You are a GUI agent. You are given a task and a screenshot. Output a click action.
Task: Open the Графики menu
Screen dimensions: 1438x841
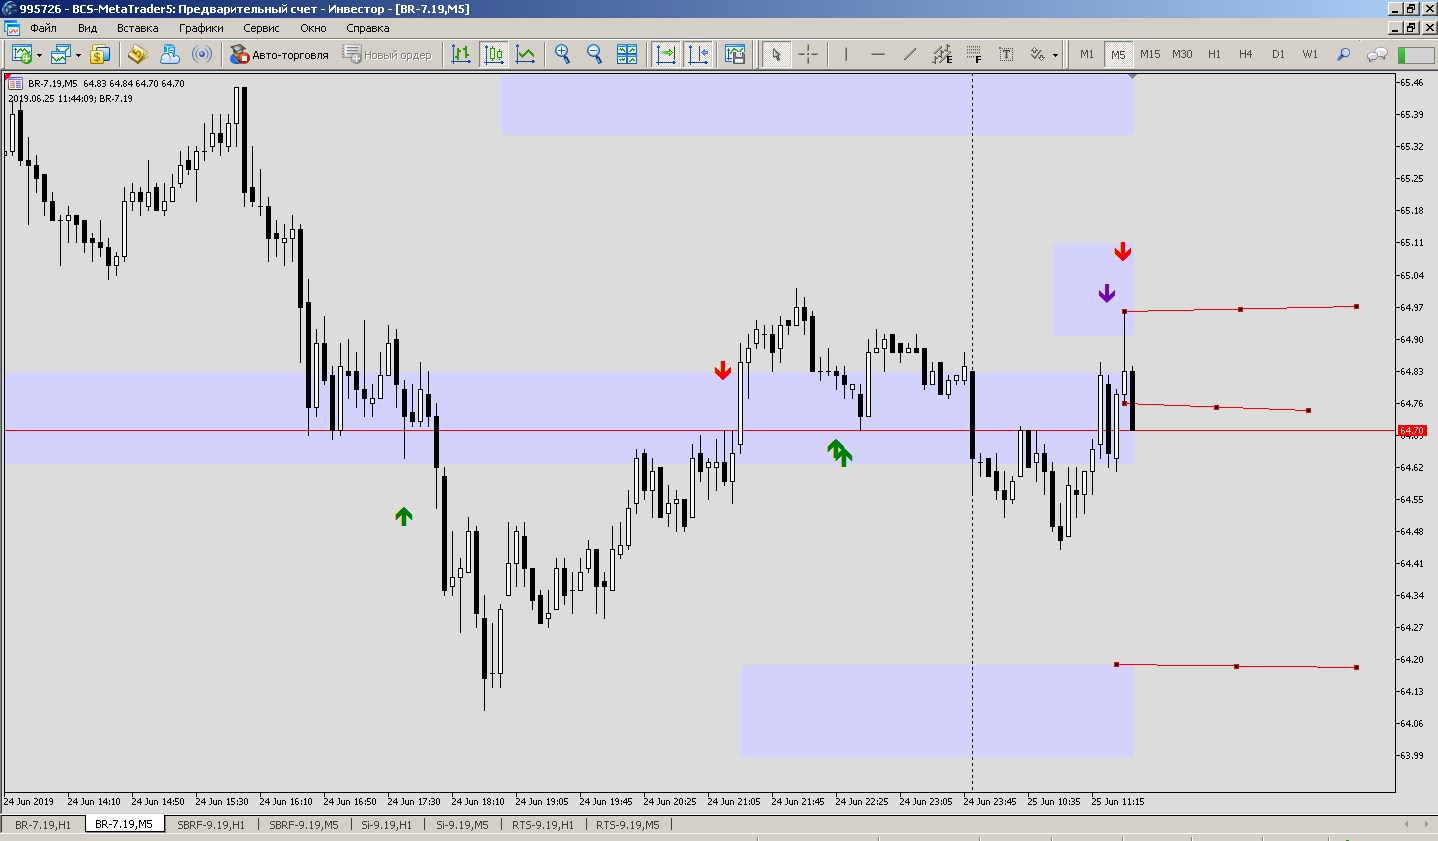click(x=201, y=28)
